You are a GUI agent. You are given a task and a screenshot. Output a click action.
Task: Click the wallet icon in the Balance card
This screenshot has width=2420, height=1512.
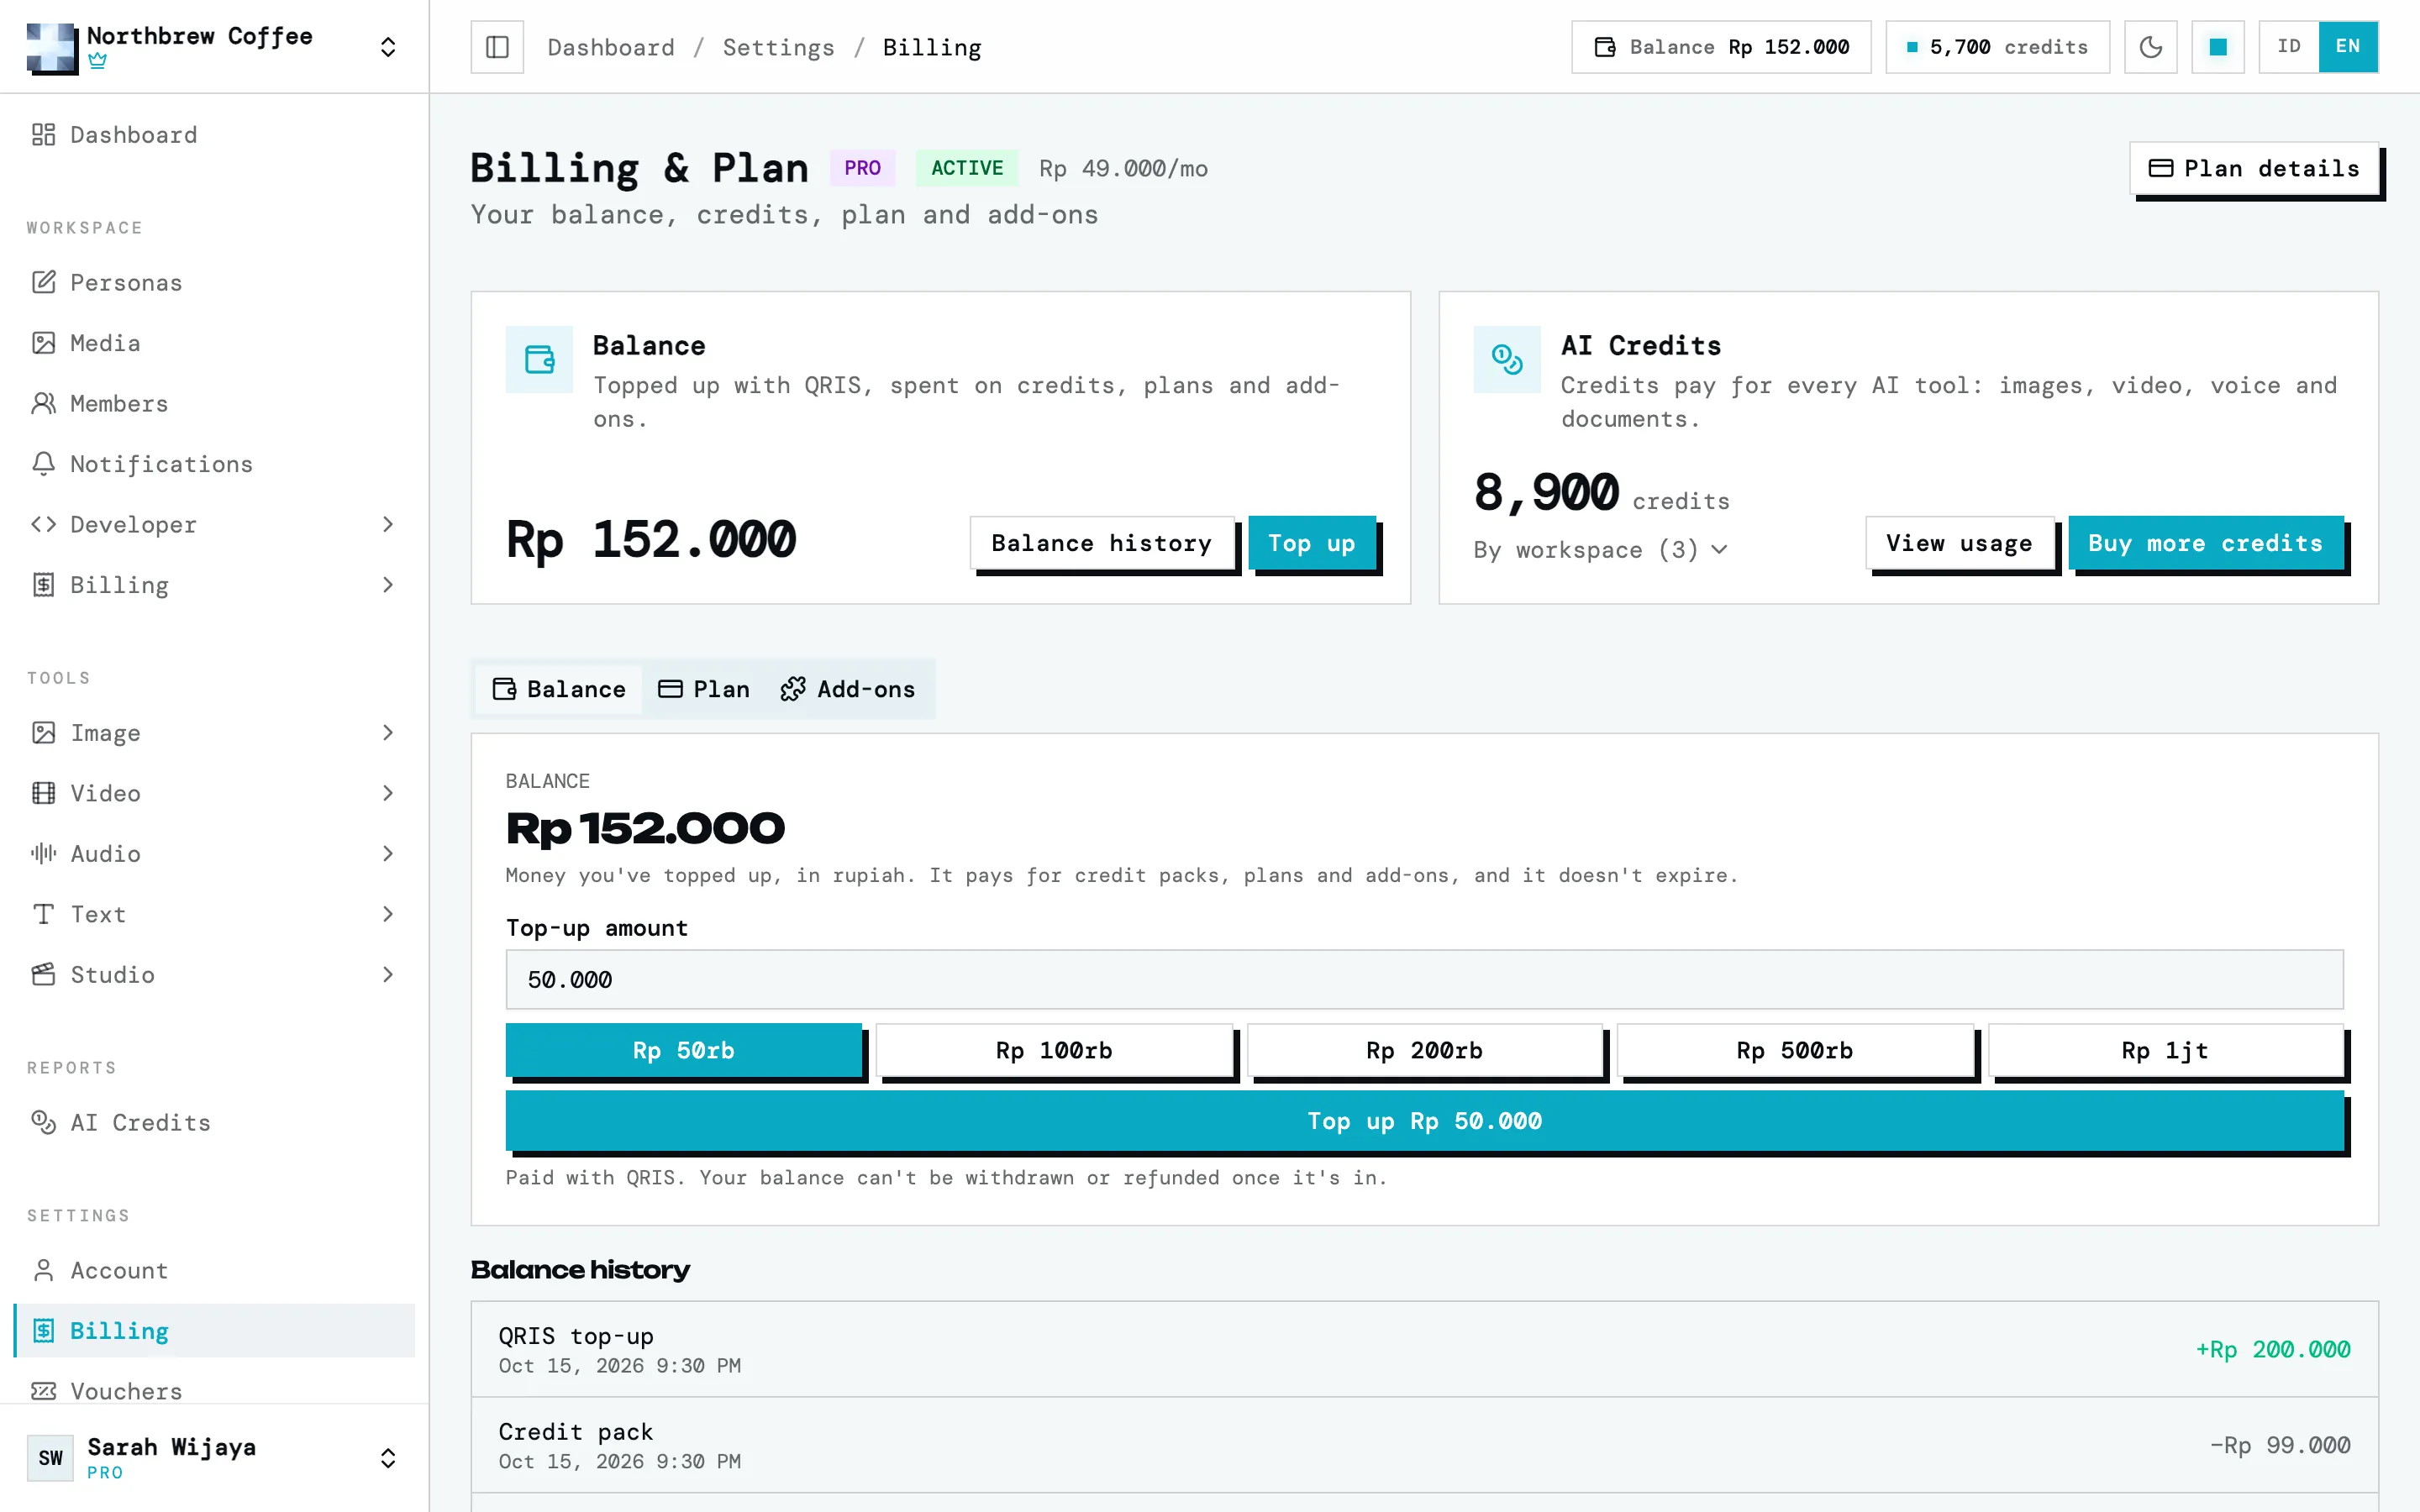pyautogui.click(x=539, y=359)
